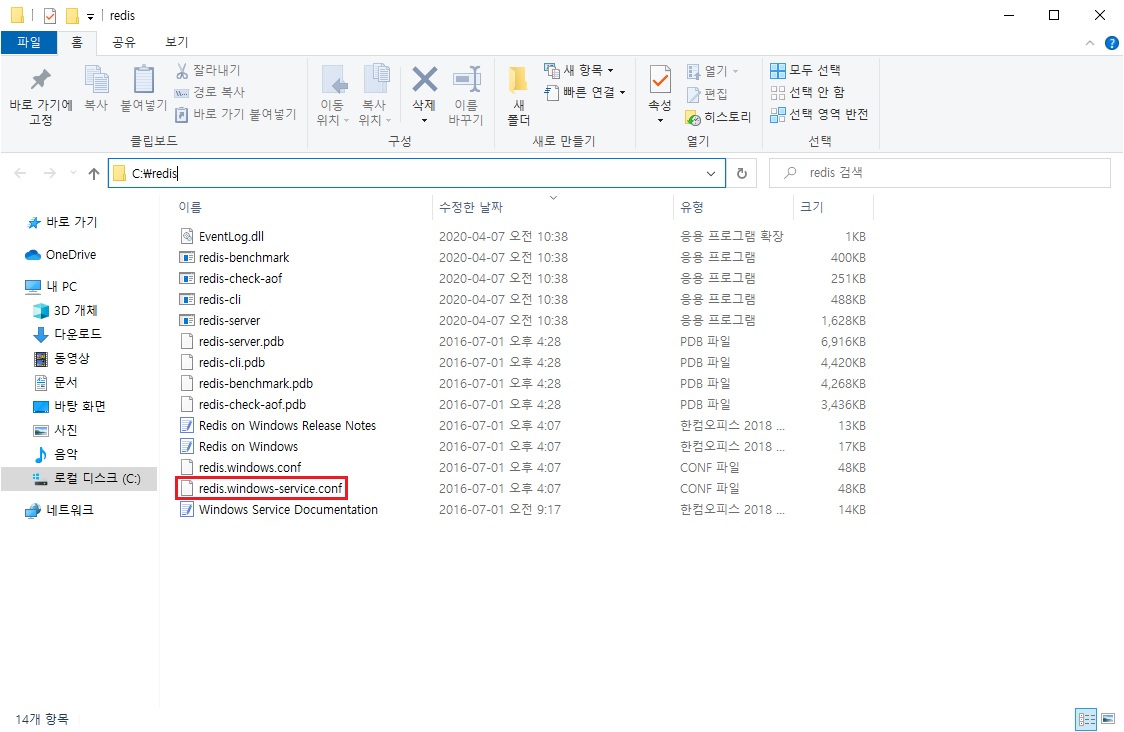Switch to large icons view in status bar
1124x732 pixels.
click(1108, 718)
